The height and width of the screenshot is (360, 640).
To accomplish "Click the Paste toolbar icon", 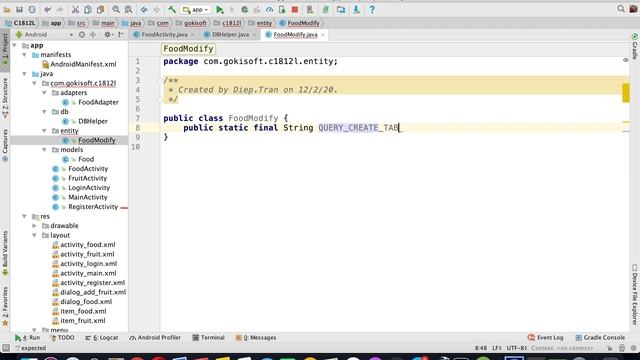I will [100, 9].
